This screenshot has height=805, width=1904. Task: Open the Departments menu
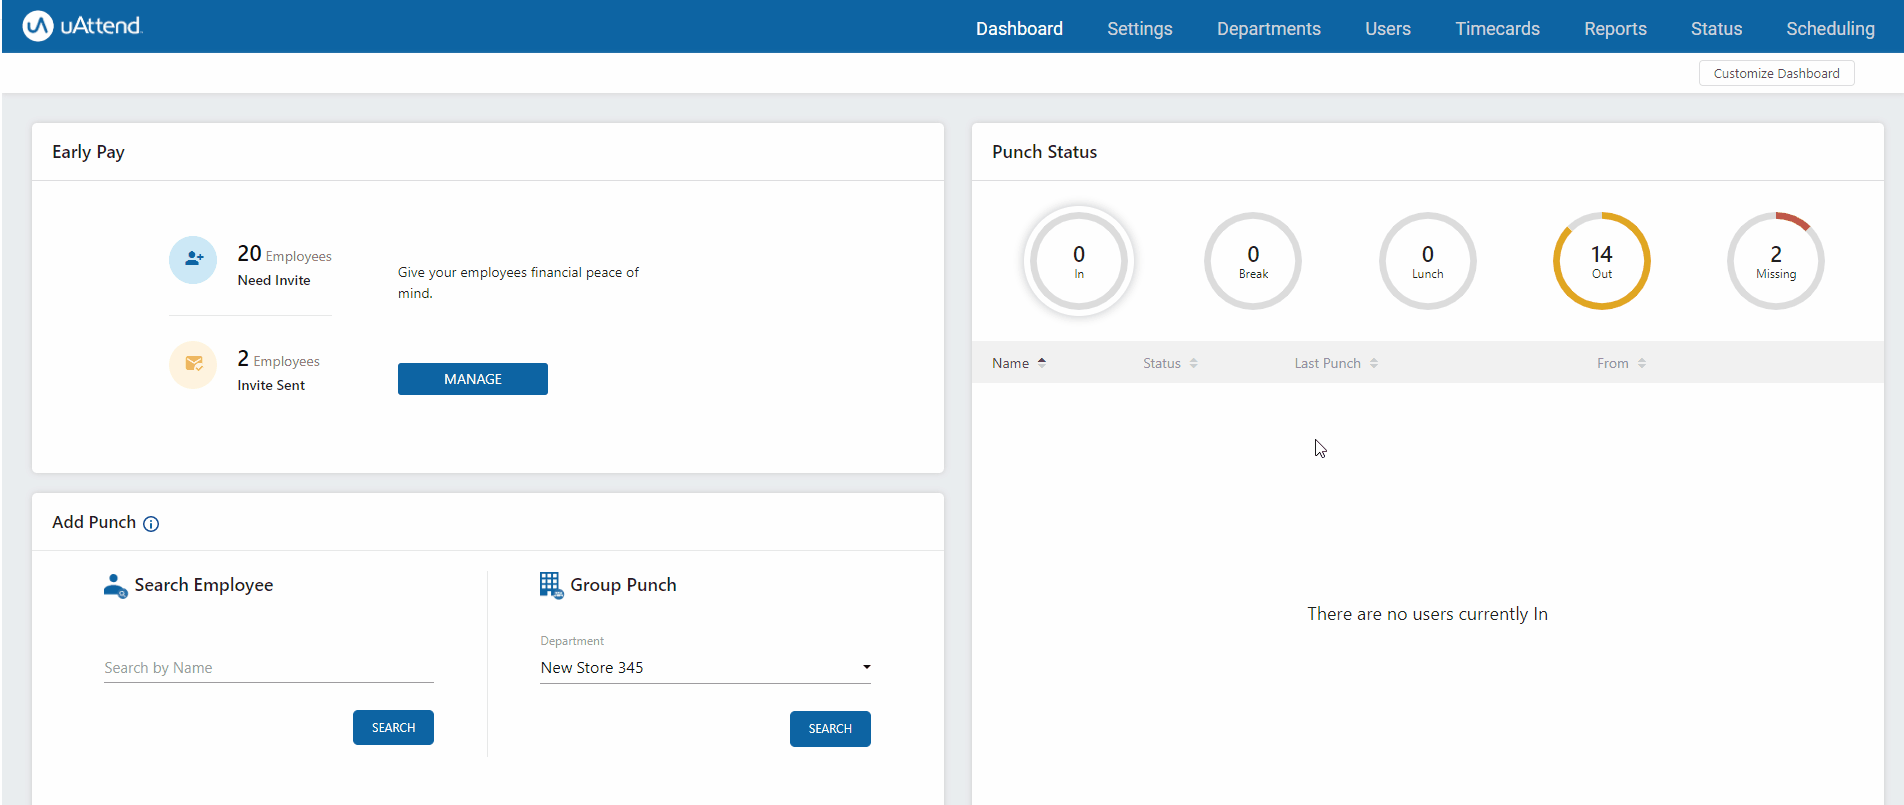click(x=1269, y=29)
